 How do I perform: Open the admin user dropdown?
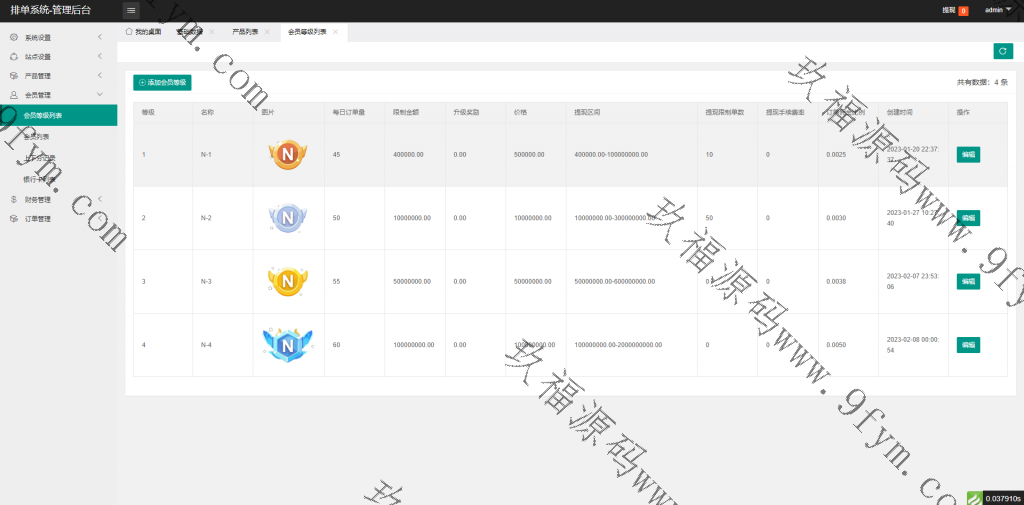pos(996,10)
